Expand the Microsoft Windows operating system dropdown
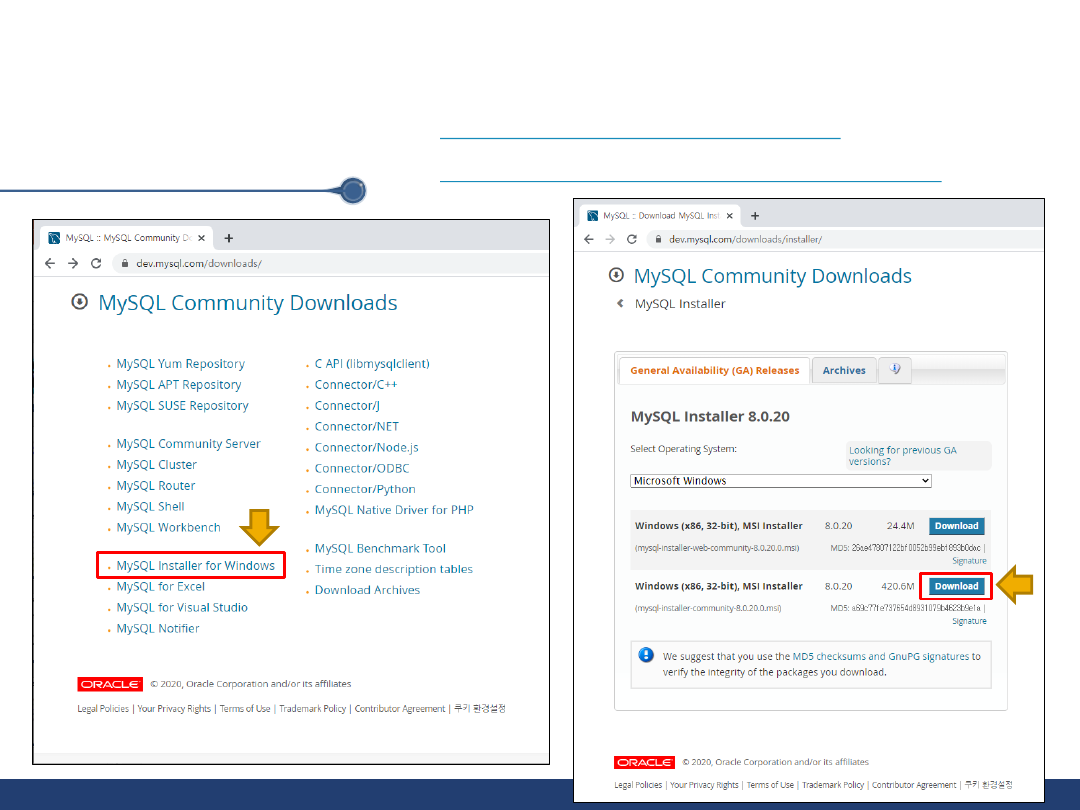Screen dimensions: 1080x810 point(780,481)
